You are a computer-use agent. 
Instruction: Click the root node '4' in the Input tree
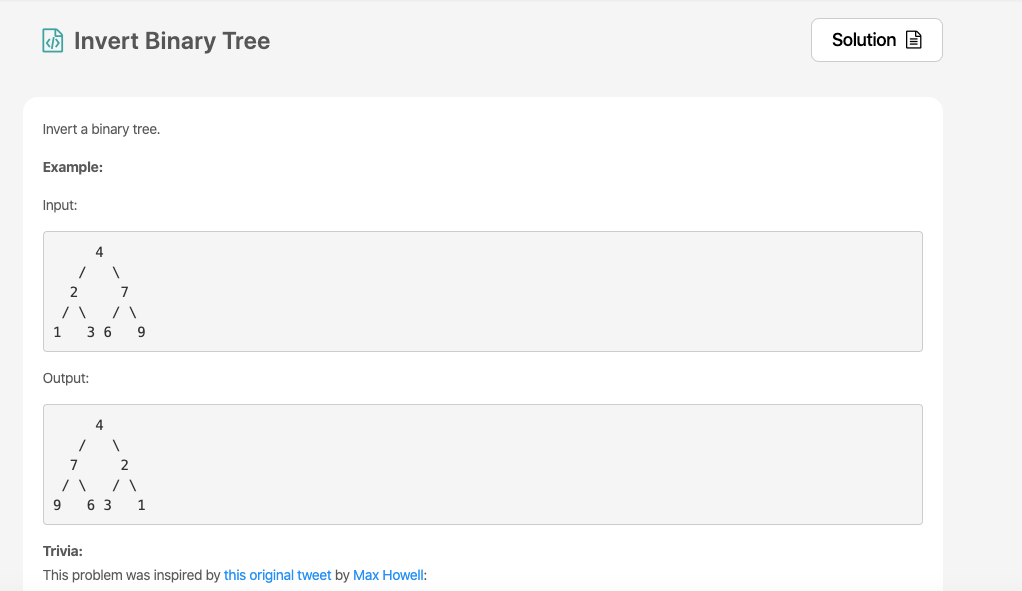tap(98, 251)
